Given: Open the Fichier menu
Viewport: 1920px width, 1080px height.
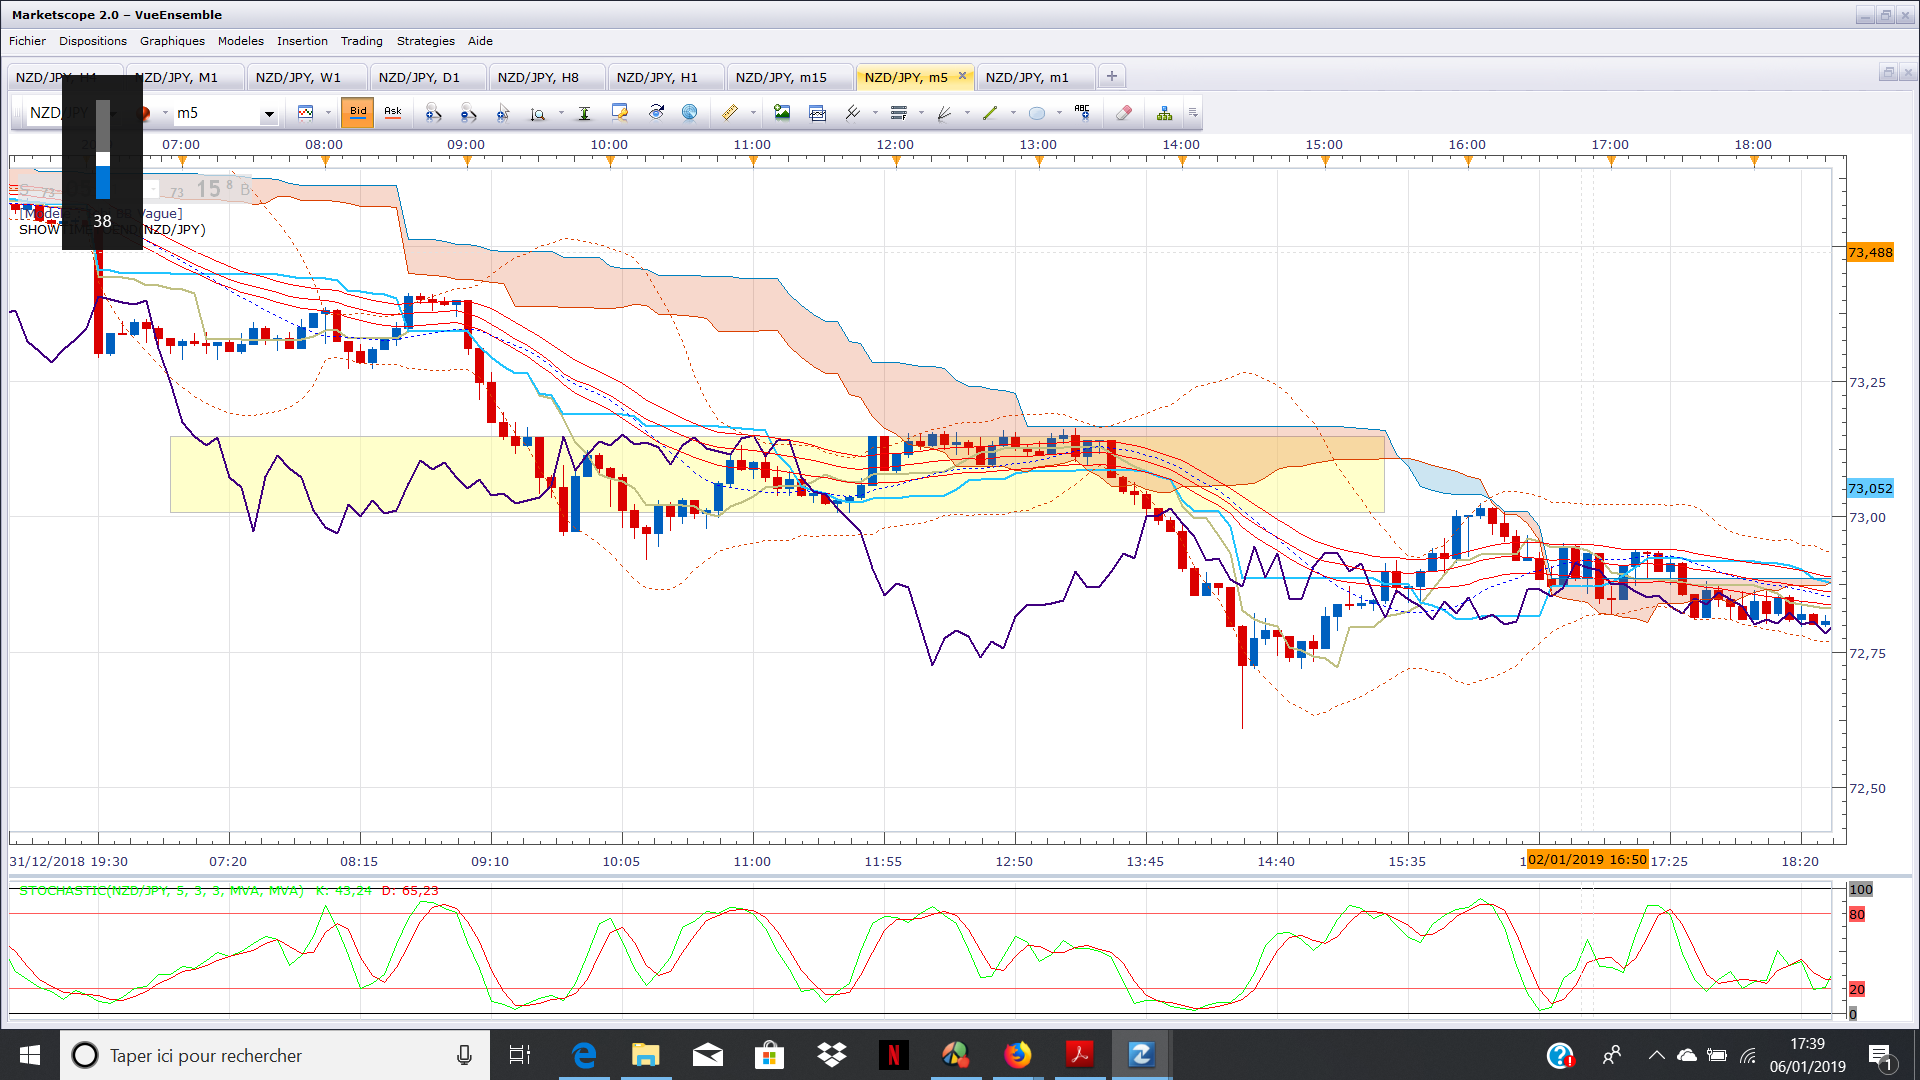Looking at the screenshot, I should tap(27, 41).
